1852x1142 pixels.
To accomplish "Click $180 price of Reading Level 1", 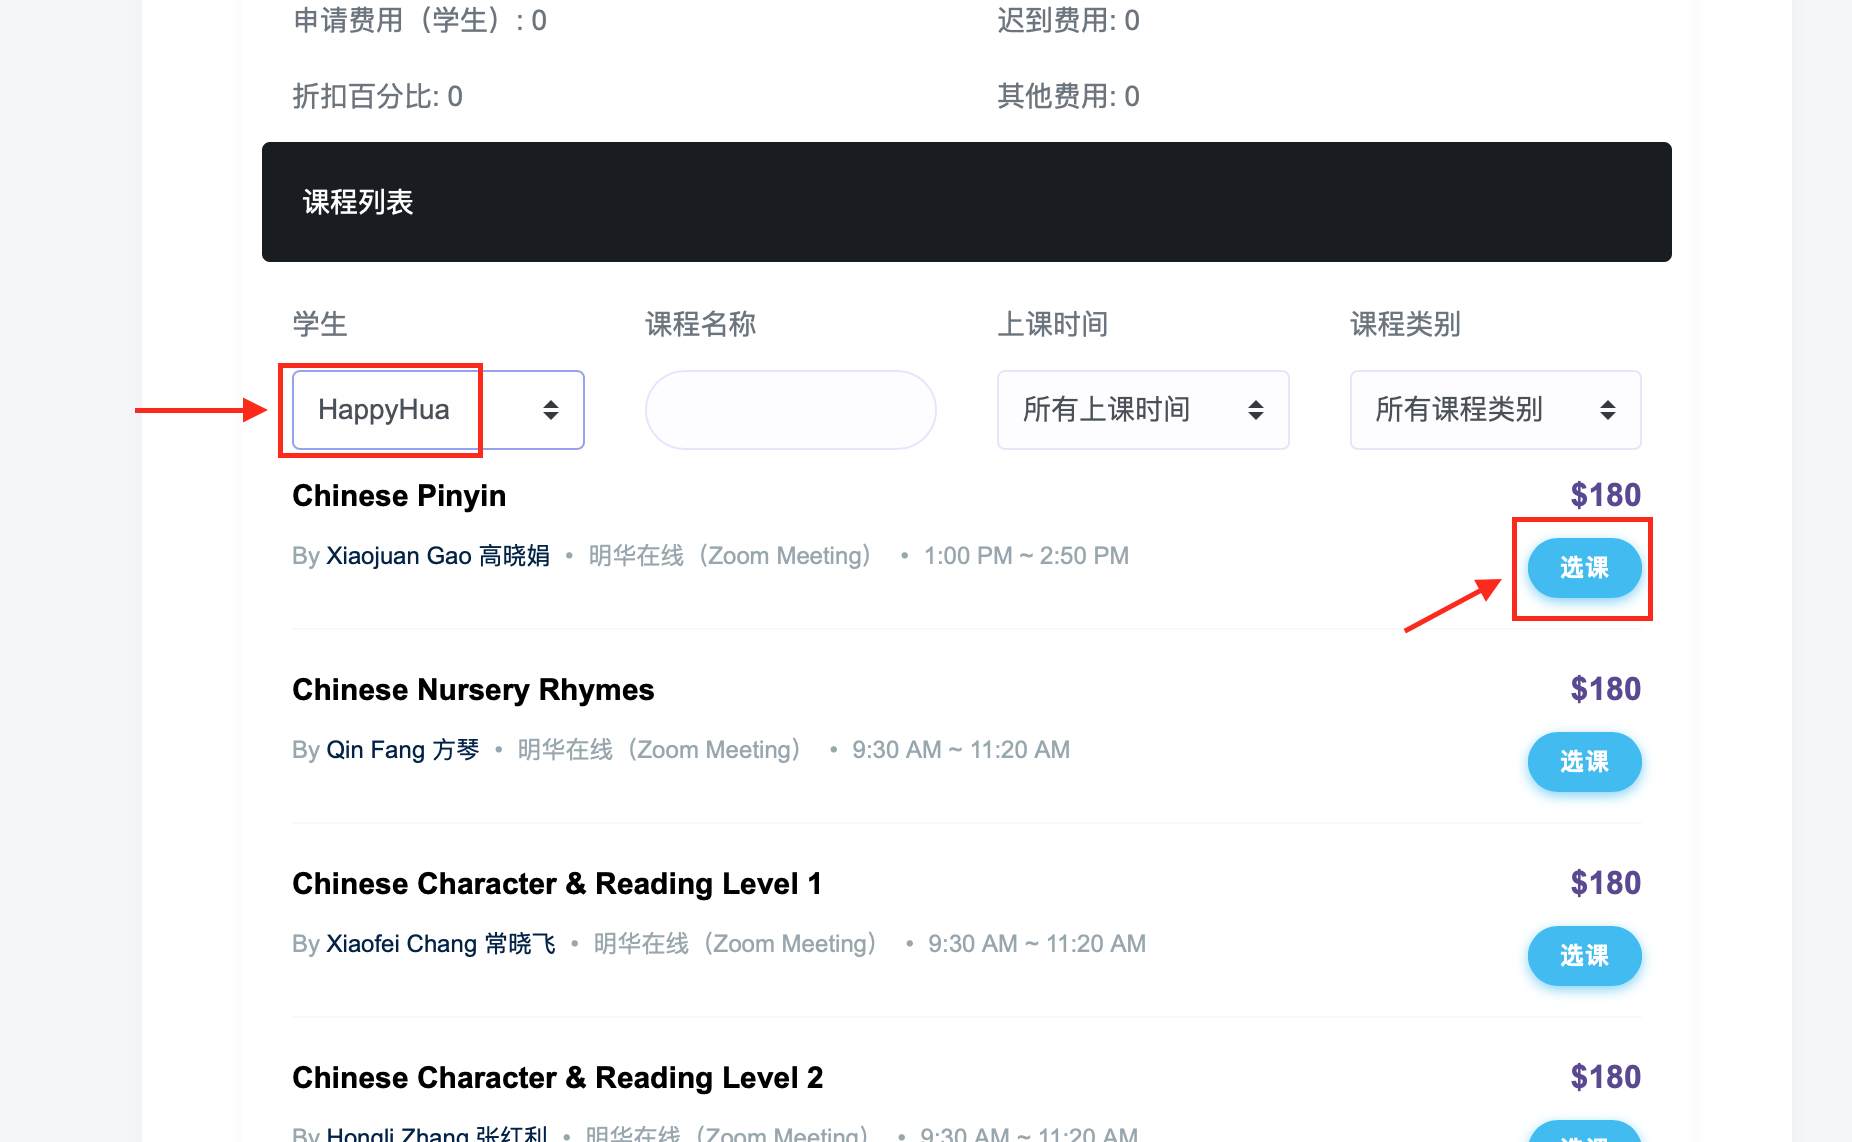I will click(1605, 883).
